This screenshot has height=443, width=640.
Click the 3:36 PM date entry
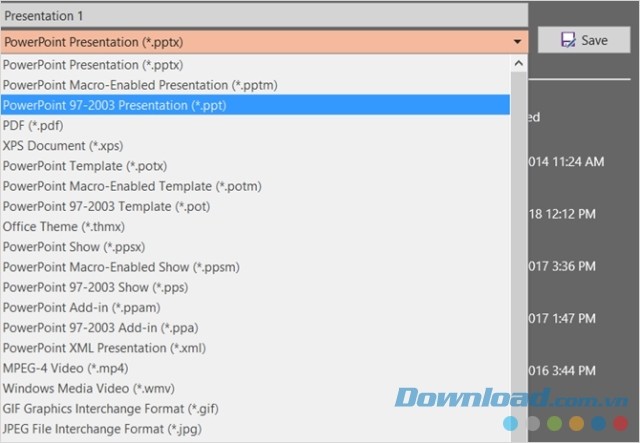pyautogui.click(x=562, y=266)
